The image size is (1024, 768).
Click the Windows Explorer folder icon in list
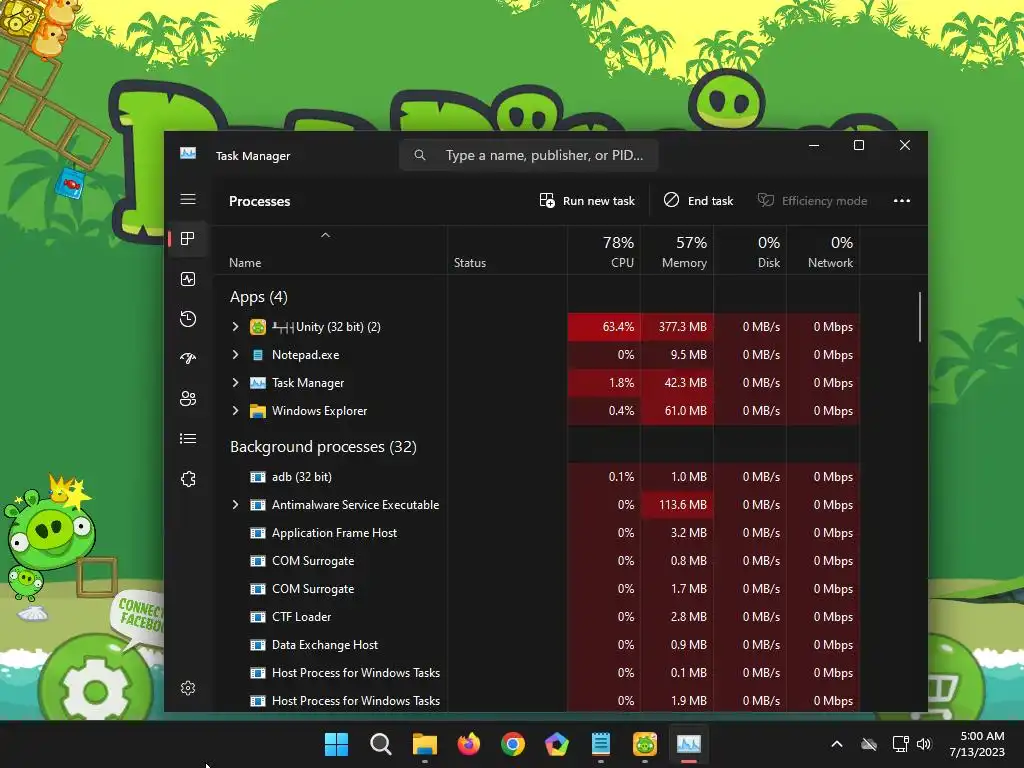258,411
